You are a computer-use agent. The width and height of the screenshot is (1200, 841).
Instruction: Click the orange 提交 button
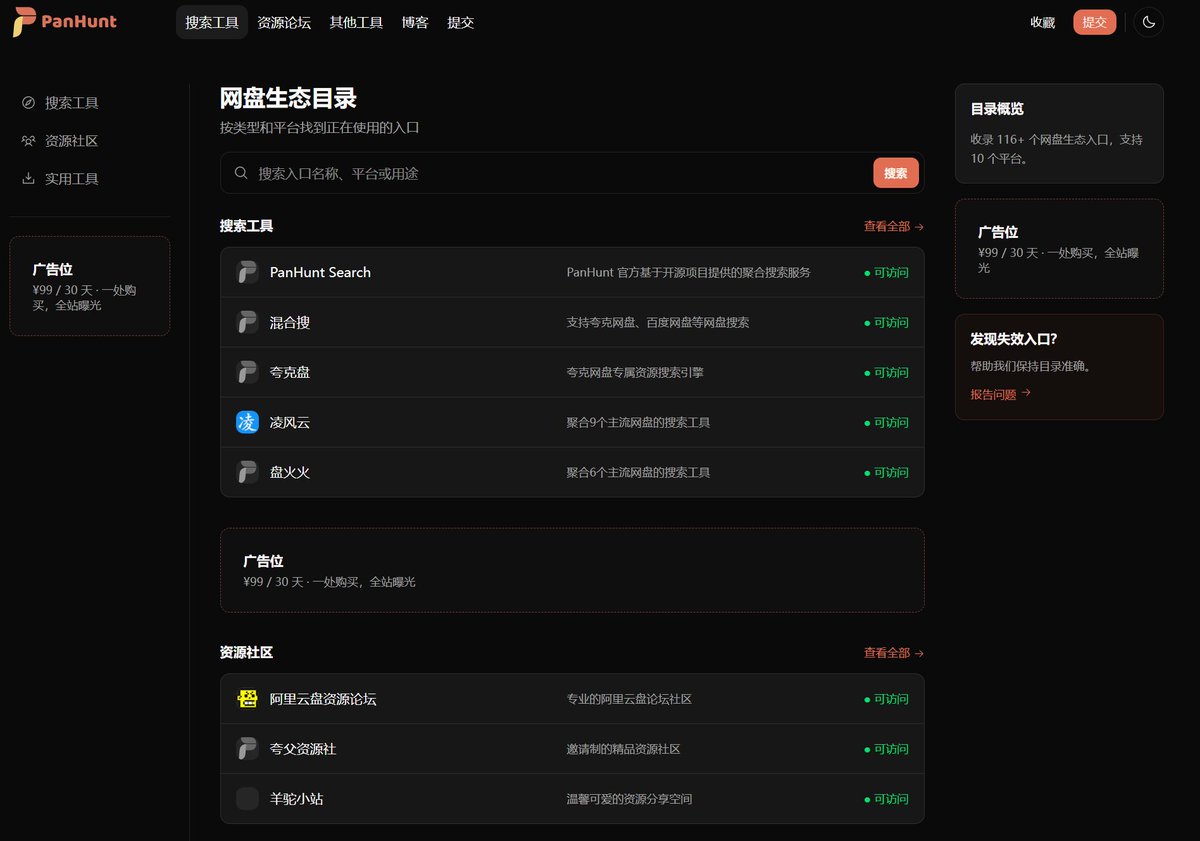pyautogui.click(x=1095, y=22)
